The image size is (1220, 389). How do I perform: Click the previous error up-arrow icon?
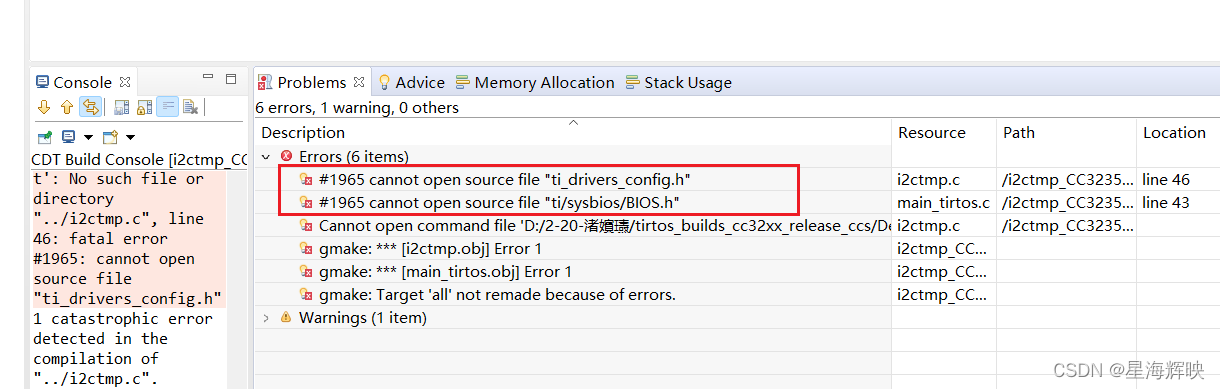pos(67,107)
